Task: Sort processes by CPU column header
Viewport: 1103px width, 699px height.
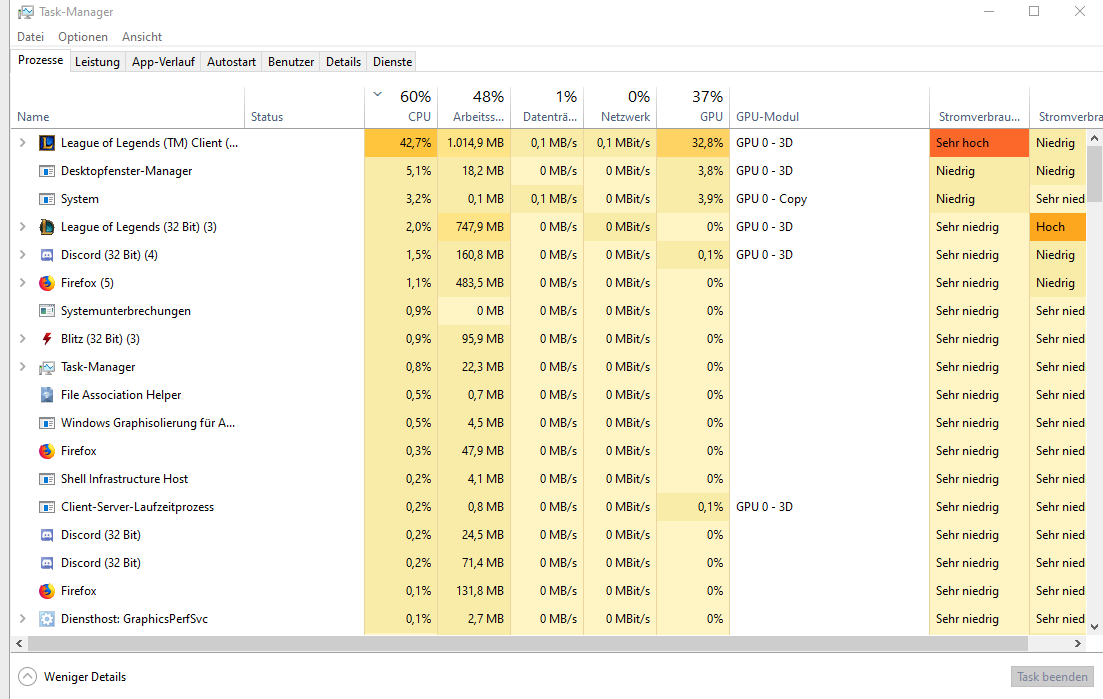Action: tap(401, 108)
